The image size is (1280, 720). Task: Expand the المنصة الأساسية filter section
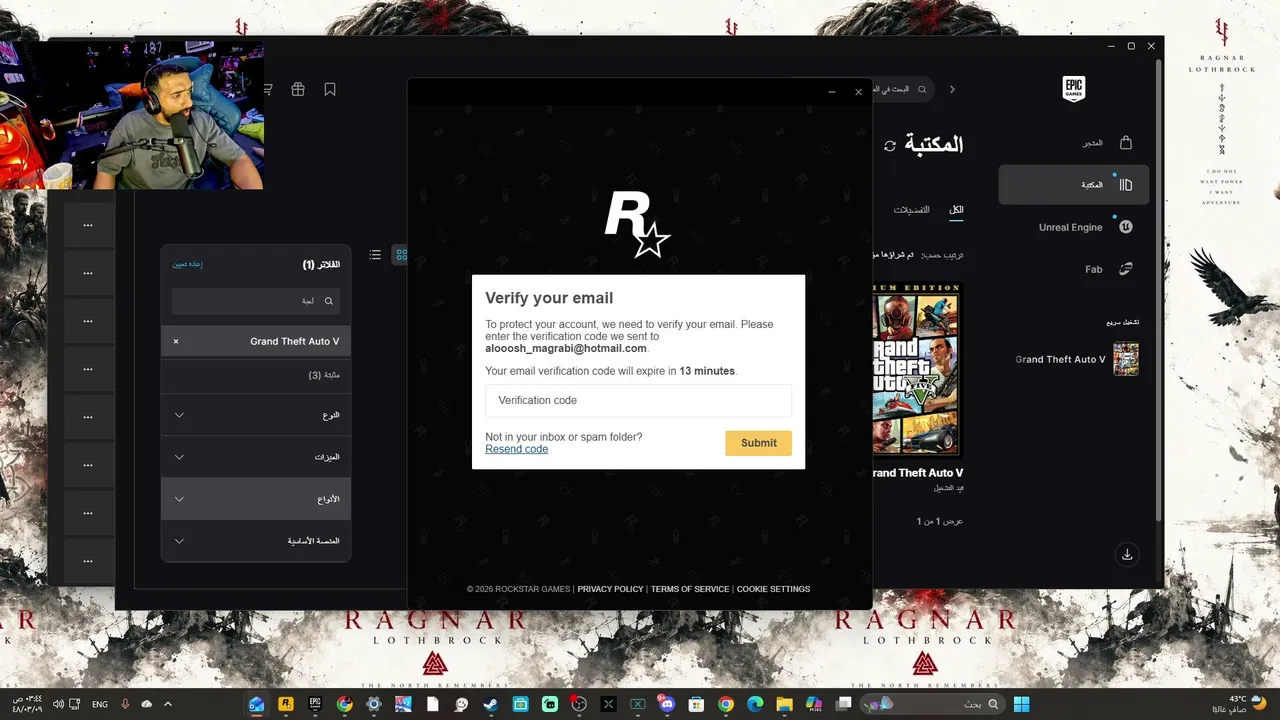pos(256,541)
